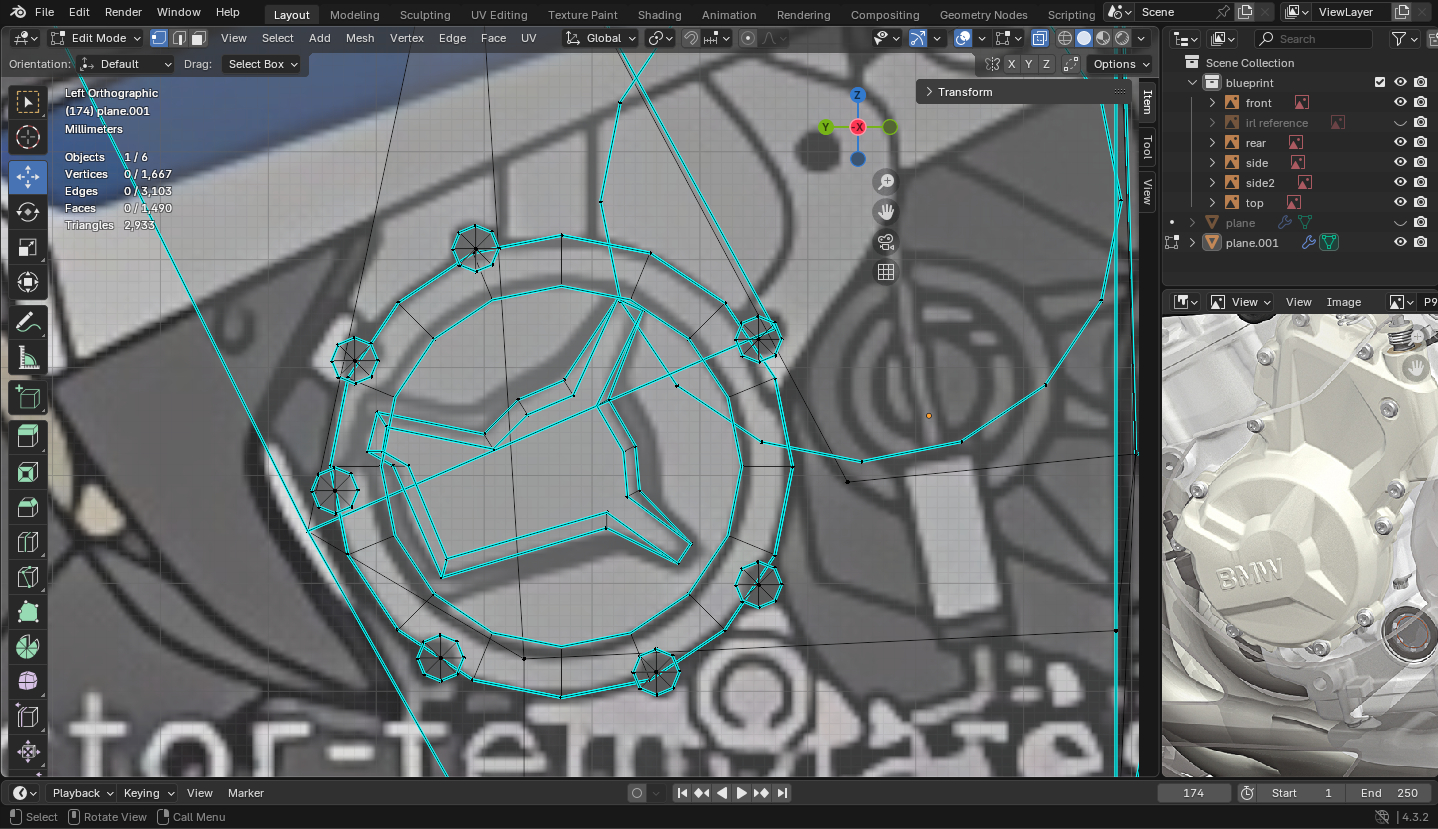Play the animation forward
1438x829 pixels.
pyautogui.click(x=742, y=793)
